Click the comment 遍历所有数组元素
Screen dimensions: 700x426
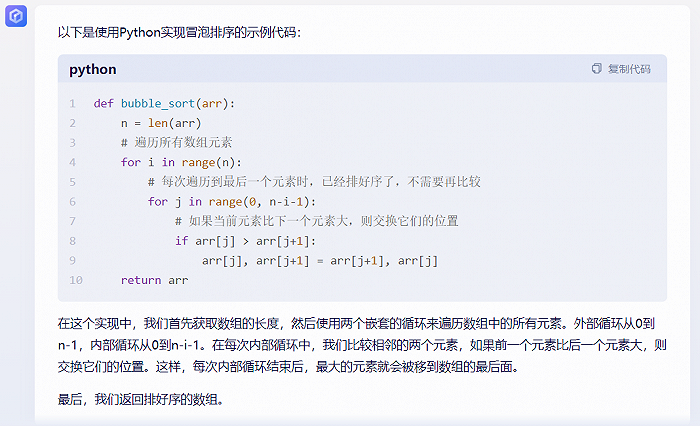(x=177, y=142)
